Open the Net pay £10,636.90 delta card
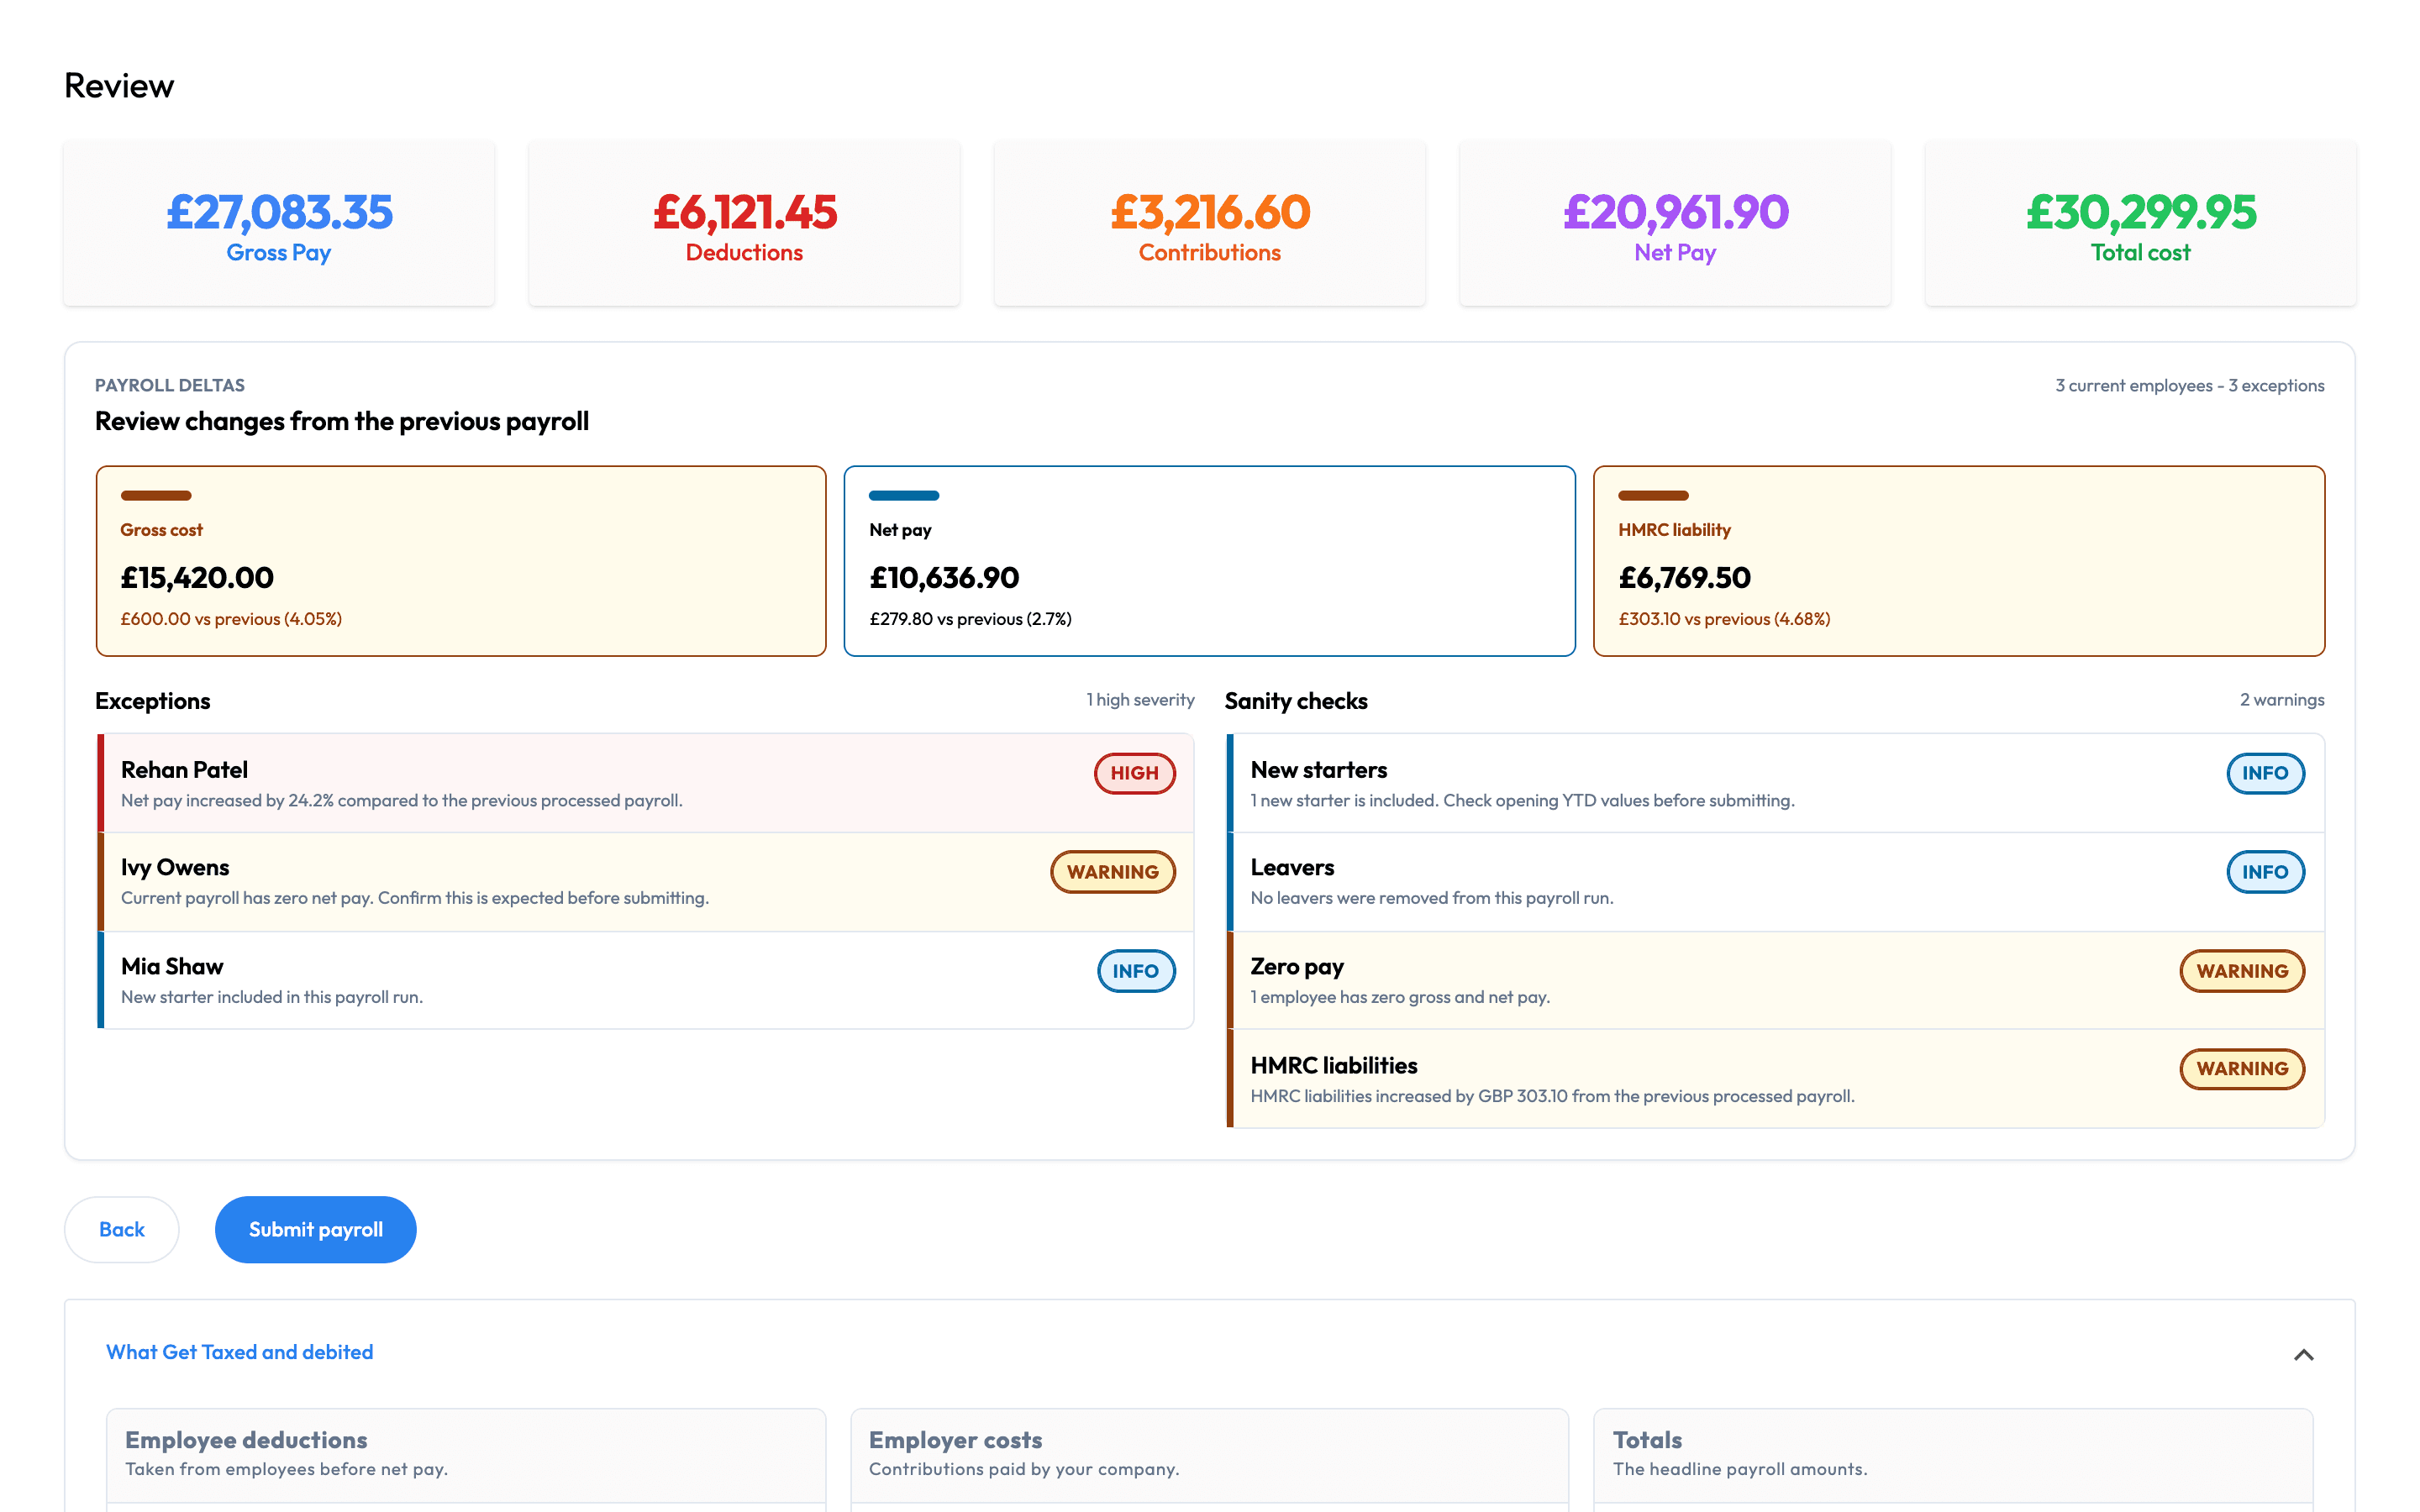 tap(1210, 561)
